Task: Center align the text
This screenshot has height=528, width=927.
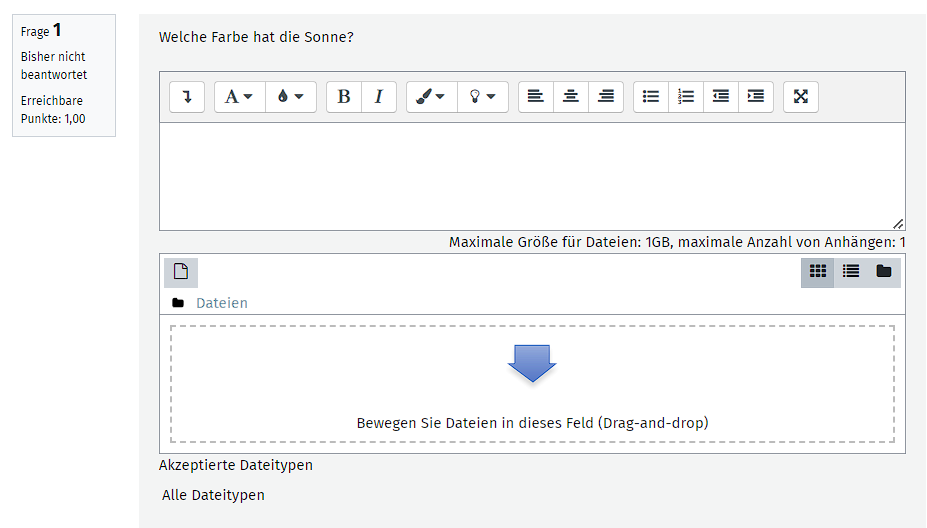Action: click(571, 97)
